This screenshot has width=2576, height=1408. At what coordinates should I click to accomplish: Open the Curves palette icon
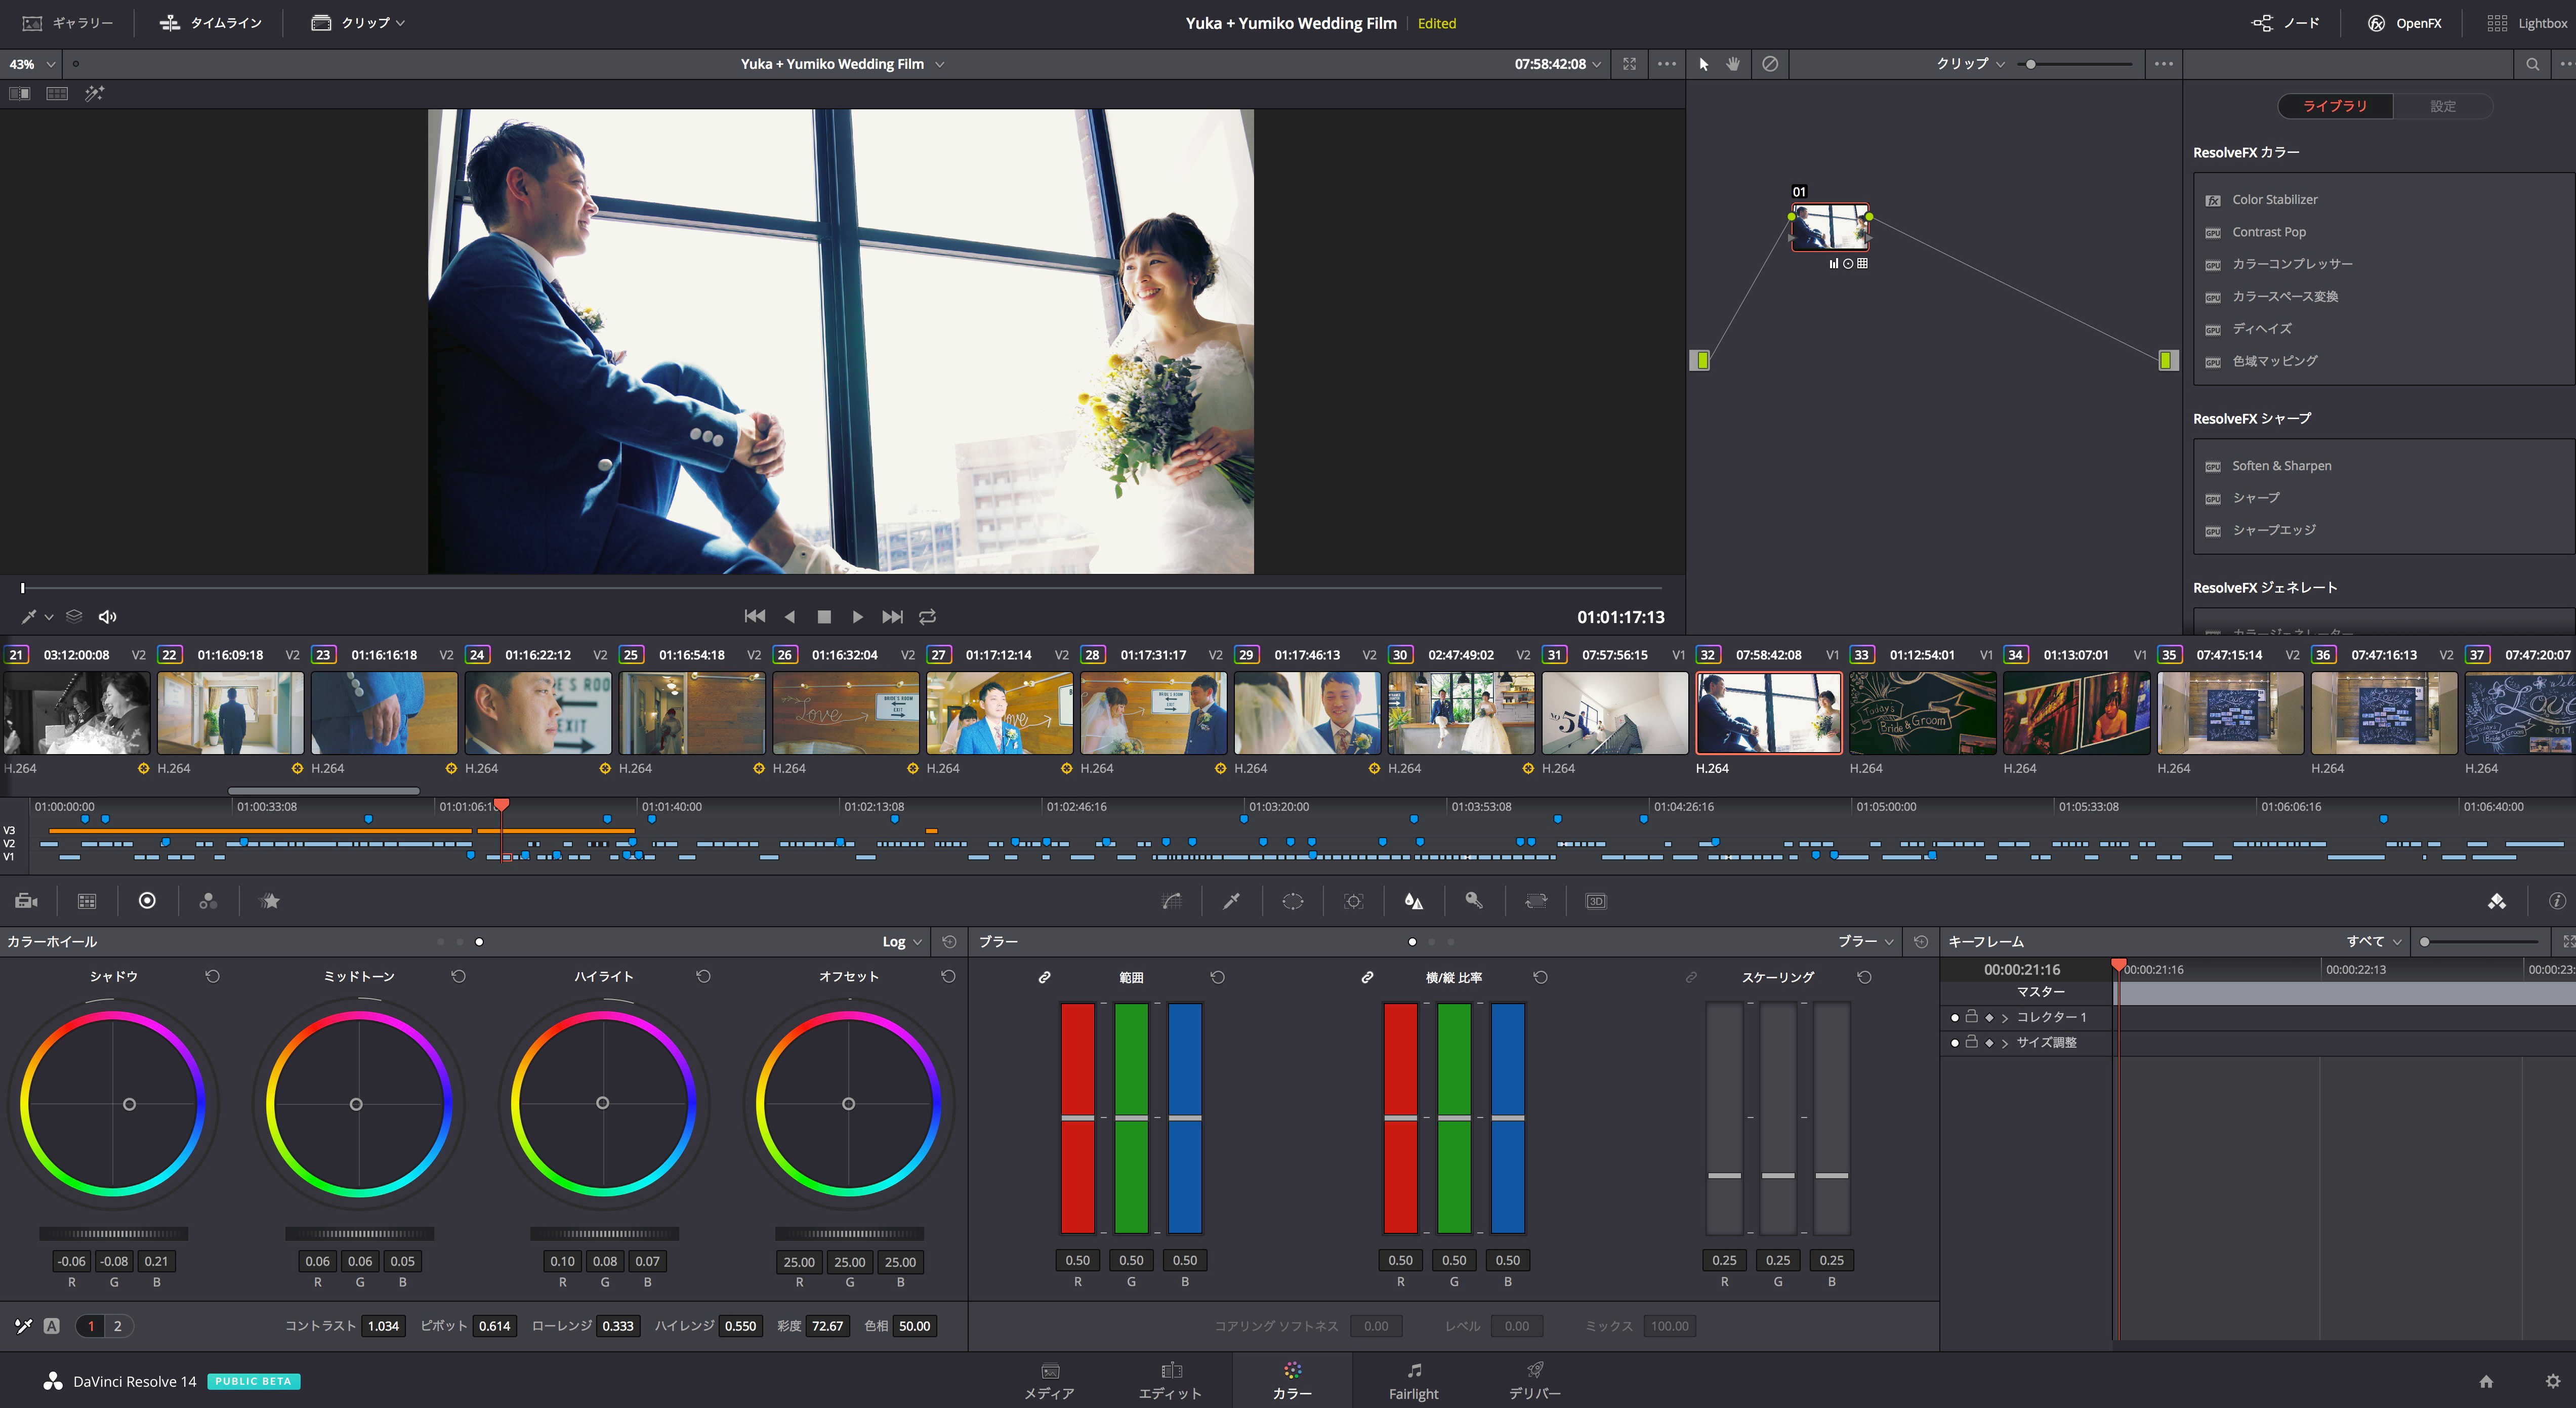[1171, 901]
